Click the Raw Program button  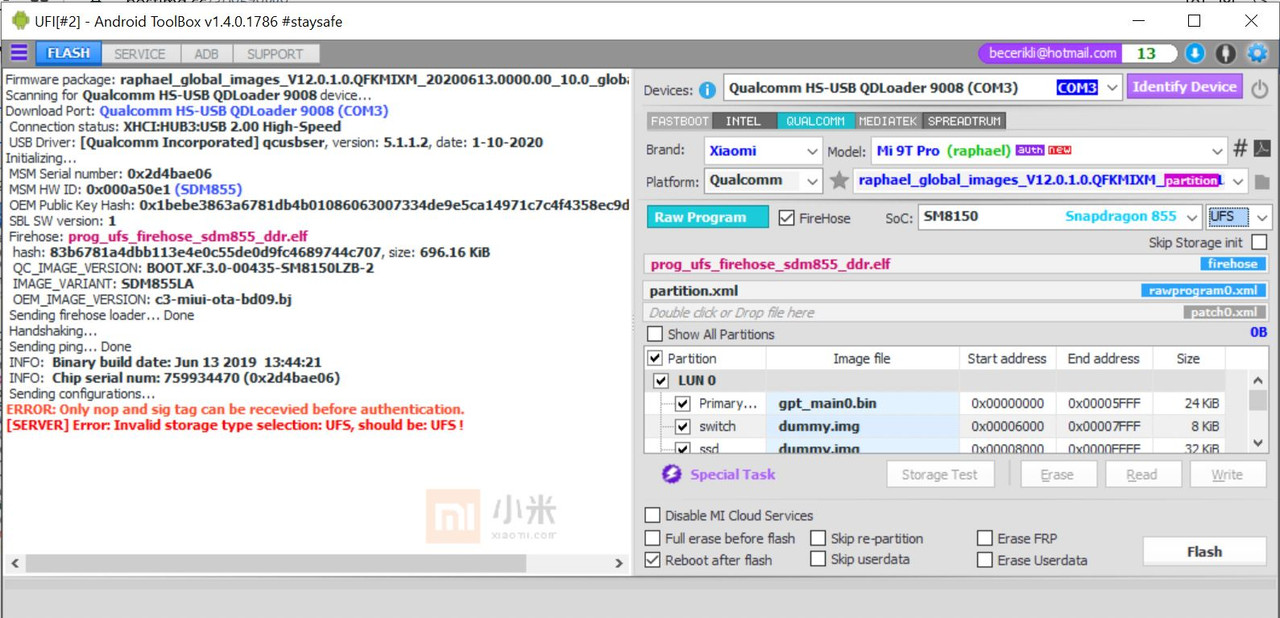click(707, 217)
